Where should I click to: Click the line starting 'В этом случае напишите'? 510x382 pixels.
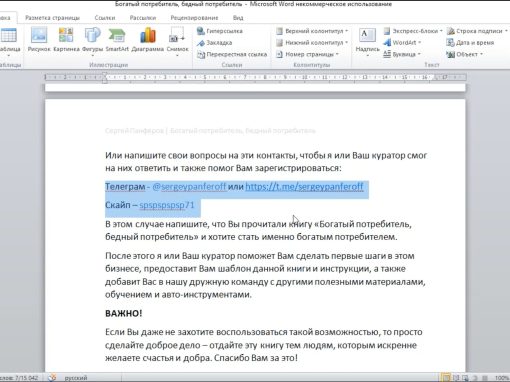[258, 224]
